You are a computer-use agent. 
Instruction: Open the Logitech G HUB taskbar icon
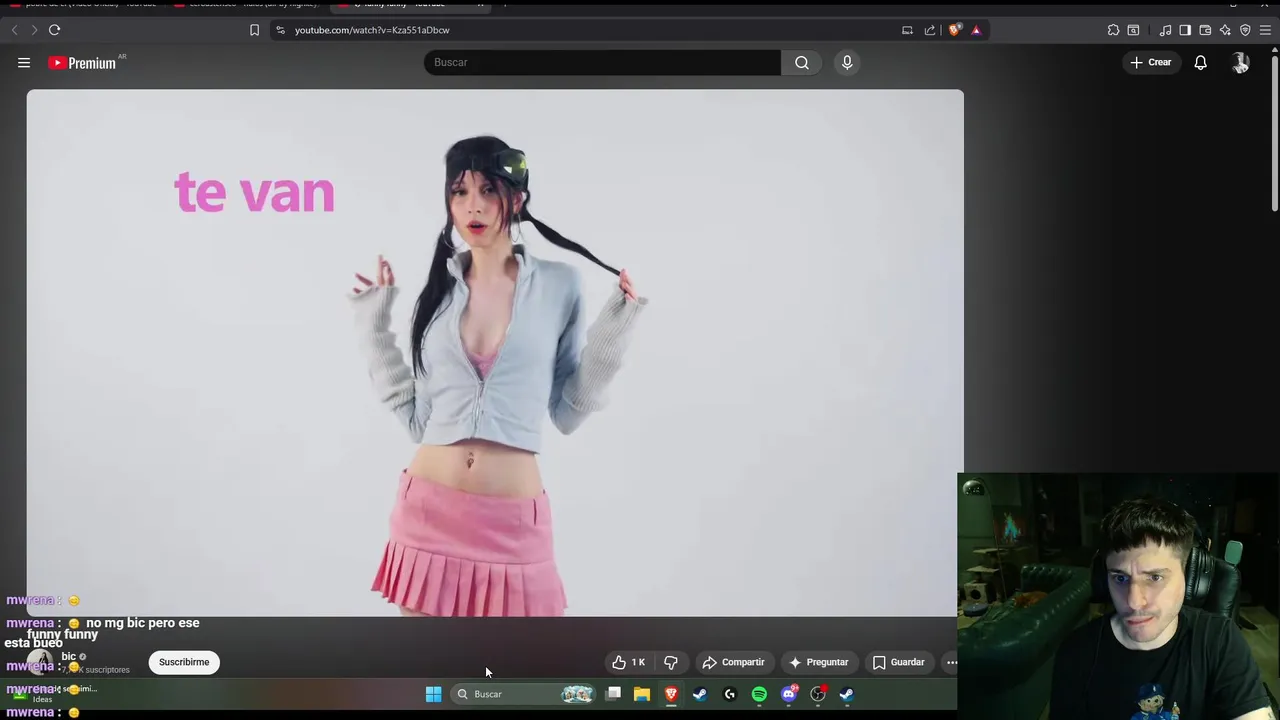click(729, 694)
